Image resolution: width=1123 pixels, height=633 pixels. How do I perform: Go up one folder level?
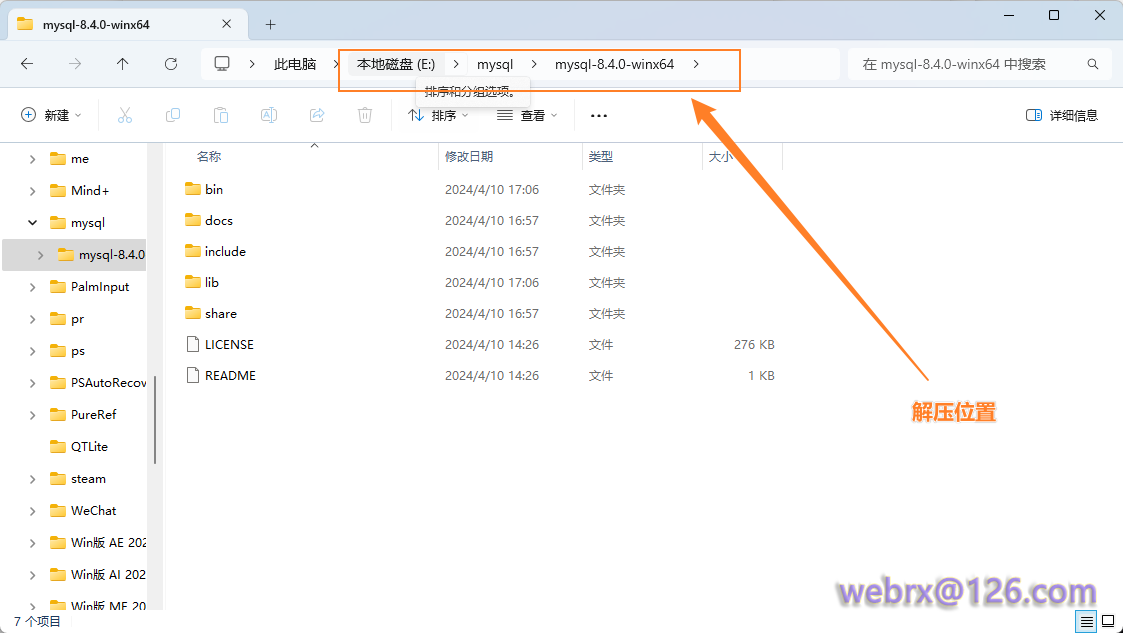pyautogui.click(x=122, y=64)
